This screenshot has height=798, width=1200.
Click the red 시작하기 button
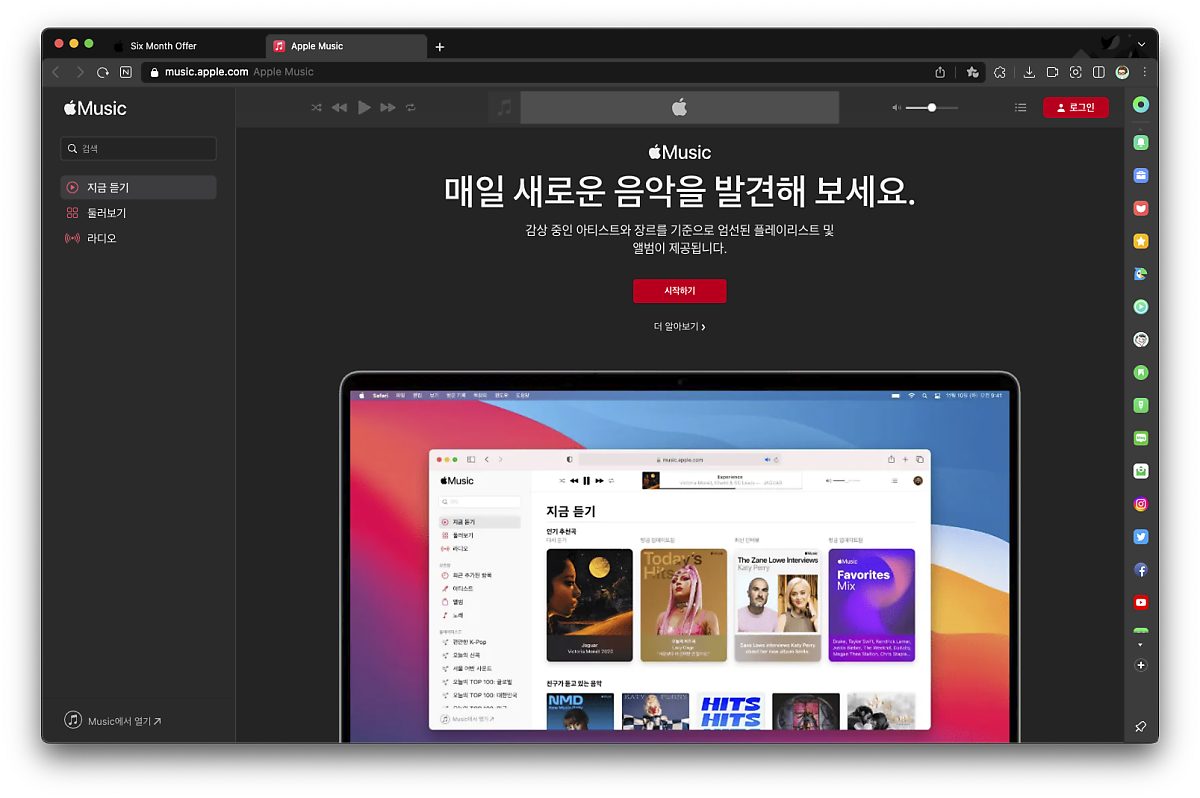[x=680, y=291]
